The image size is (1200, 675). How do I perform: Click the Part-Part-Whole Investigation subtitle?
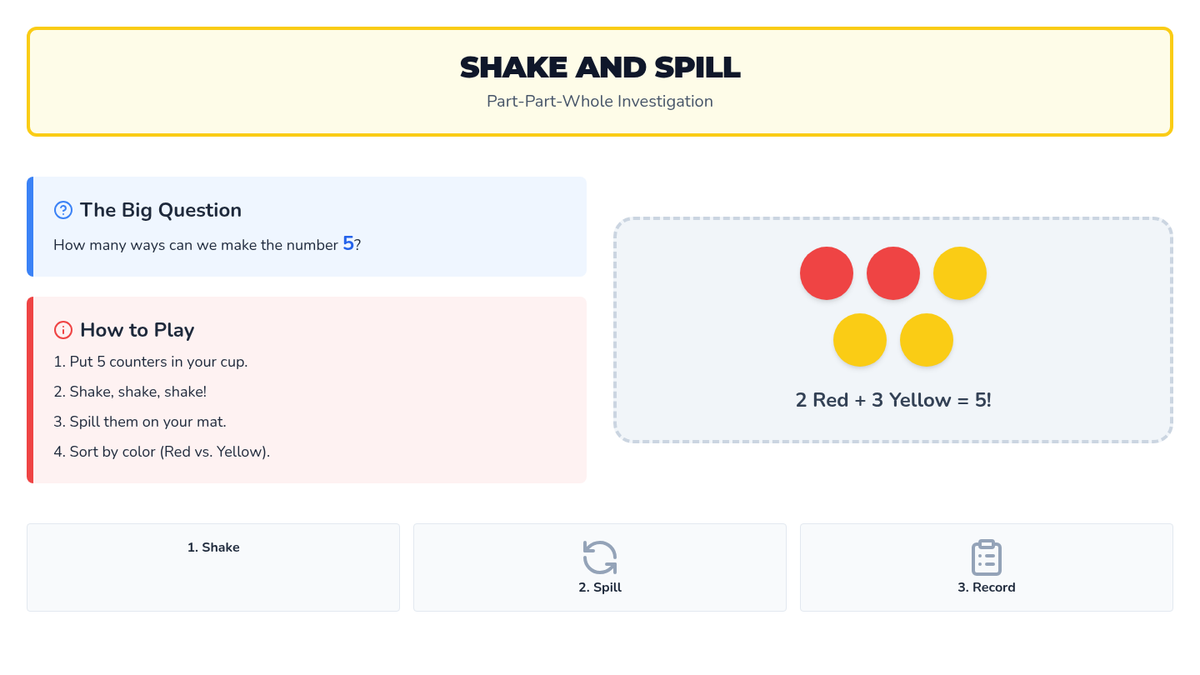(x=600, y=101)
